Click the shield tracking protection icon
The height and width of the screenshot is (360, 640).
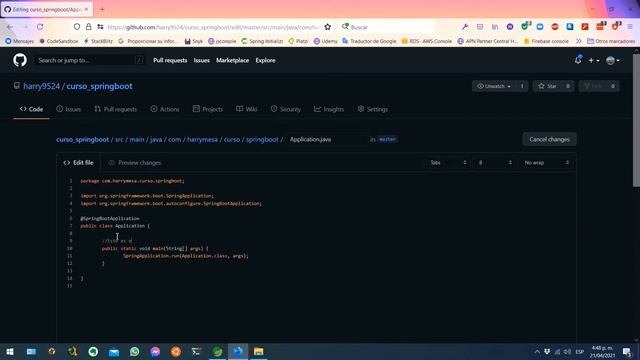[x=77, y=27]
